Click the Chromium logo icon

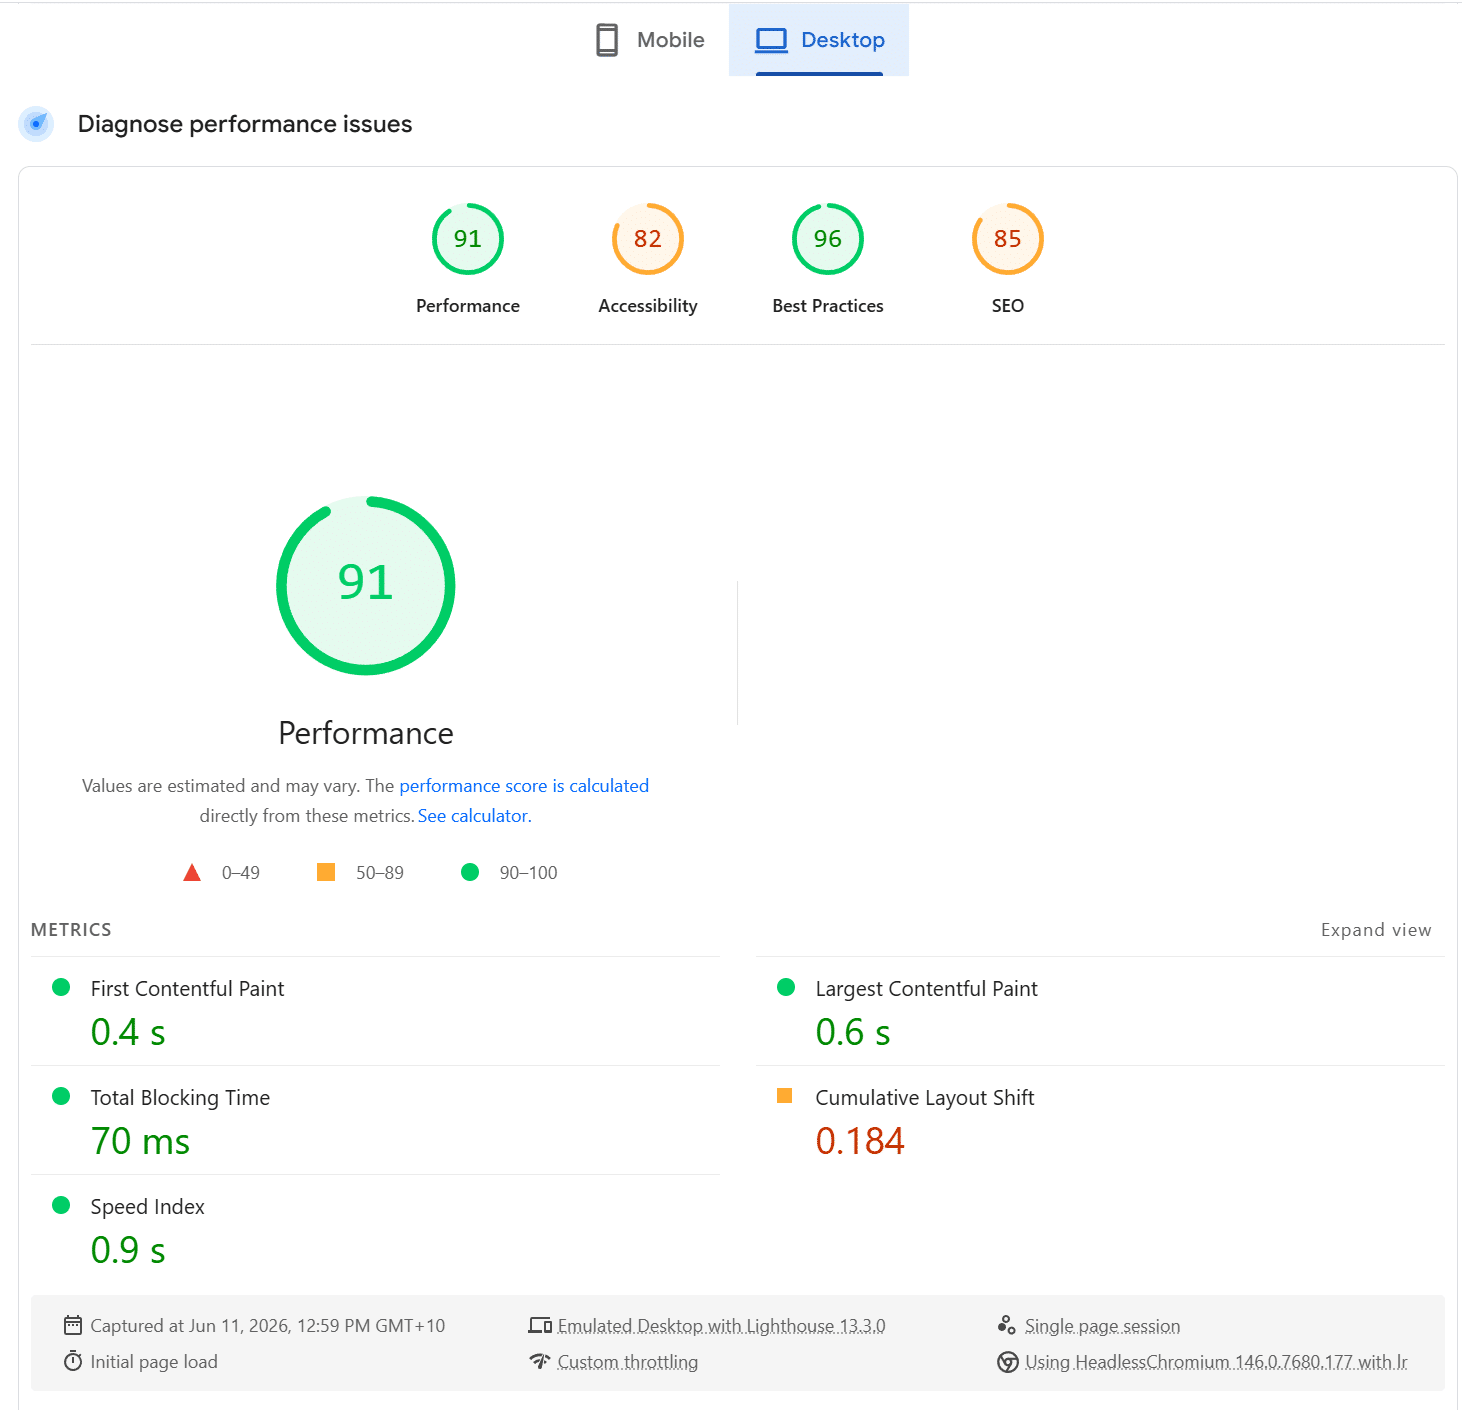click(1008, 1362)
